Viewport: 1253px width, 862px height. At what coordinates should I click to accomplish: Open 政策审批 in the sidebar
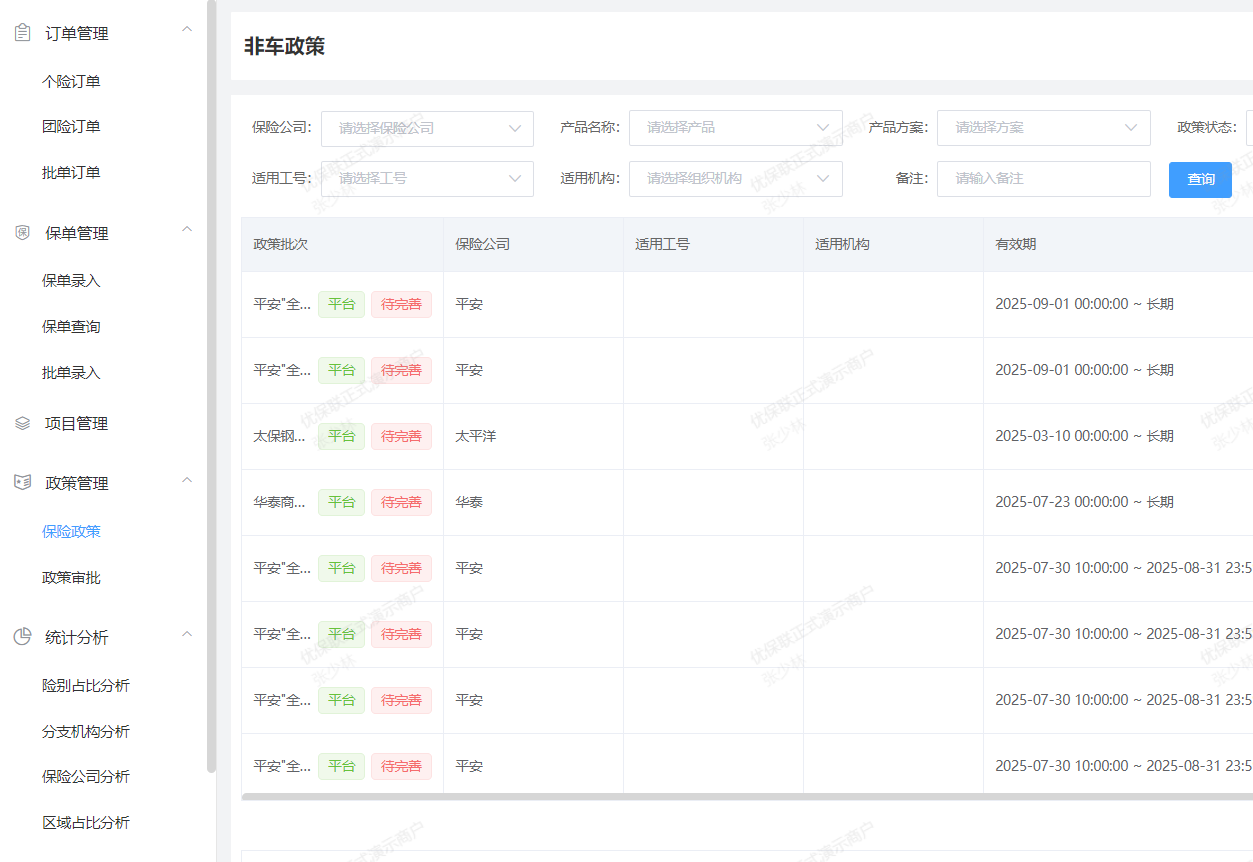tap(71, 578)
